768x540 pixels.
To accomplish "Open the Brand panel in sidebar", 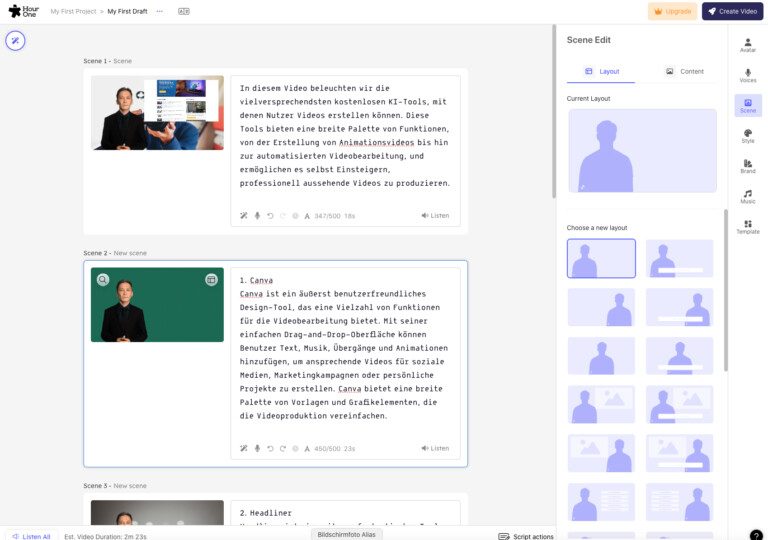I will click(747, 166).
